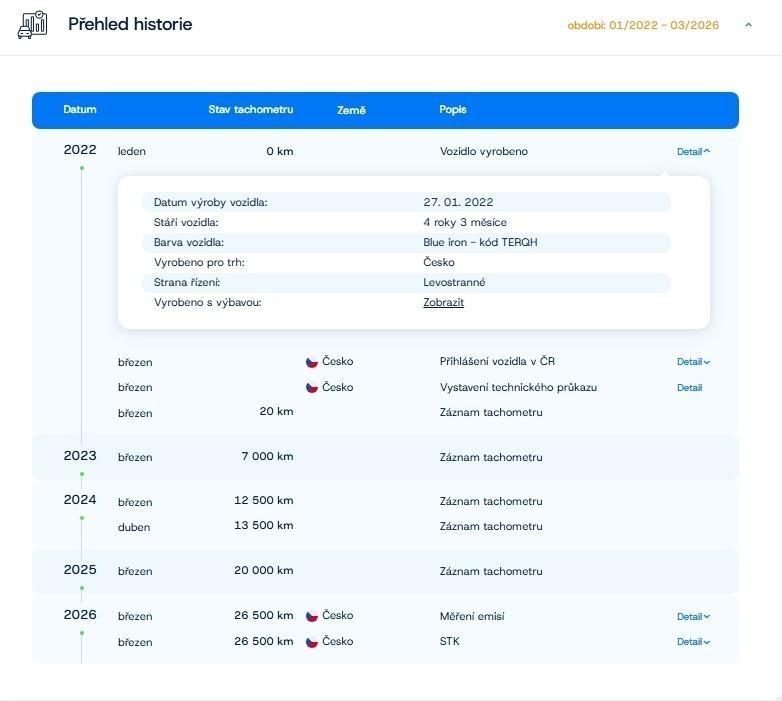Click the Datum výroby vozidla label
Image resolution: width=782 pixels, height=701 pixels.
tap(210, 202)
